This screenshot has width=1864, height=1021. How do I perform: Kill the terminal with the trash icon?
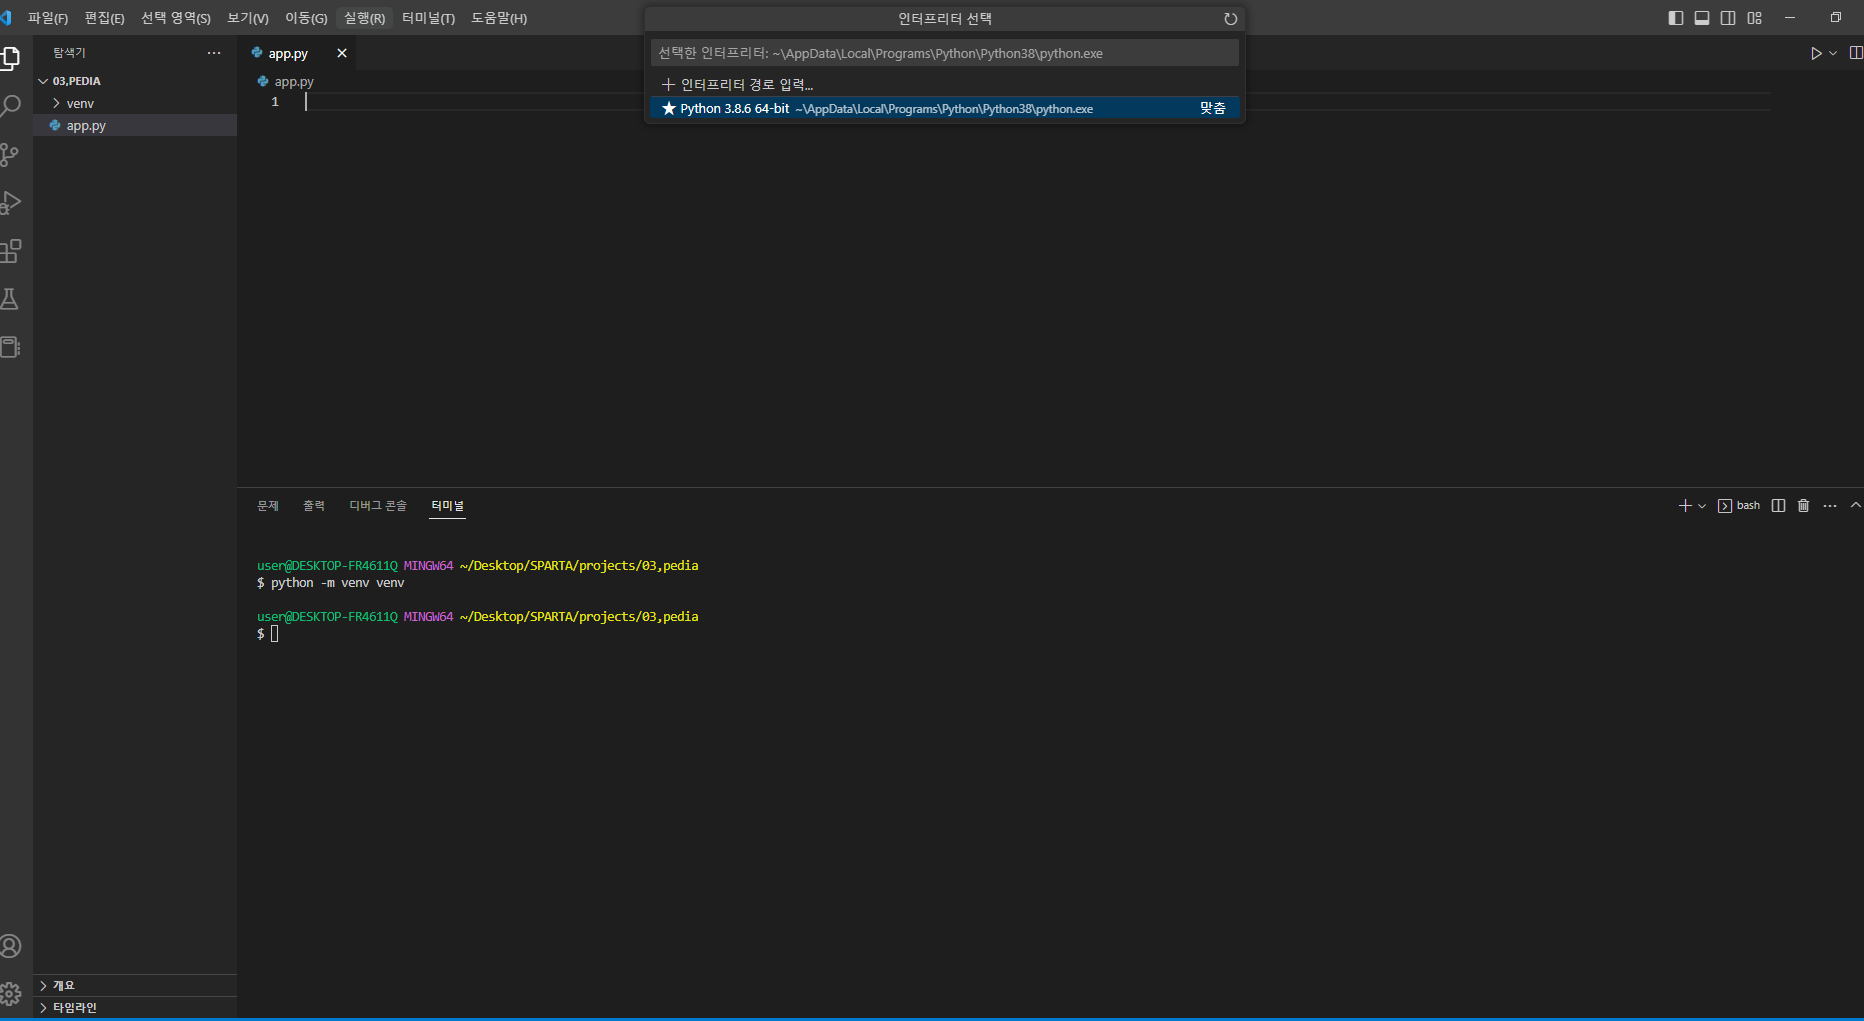(x=1804, y=506)
